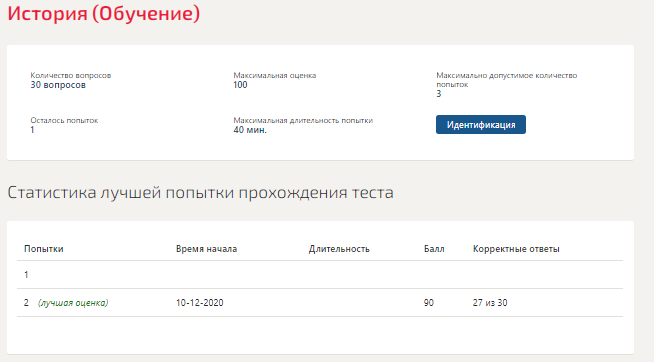Sort by Балл column header
This screenshot has height=362, width=654.
pyautogui.click(x=434, y=249)
